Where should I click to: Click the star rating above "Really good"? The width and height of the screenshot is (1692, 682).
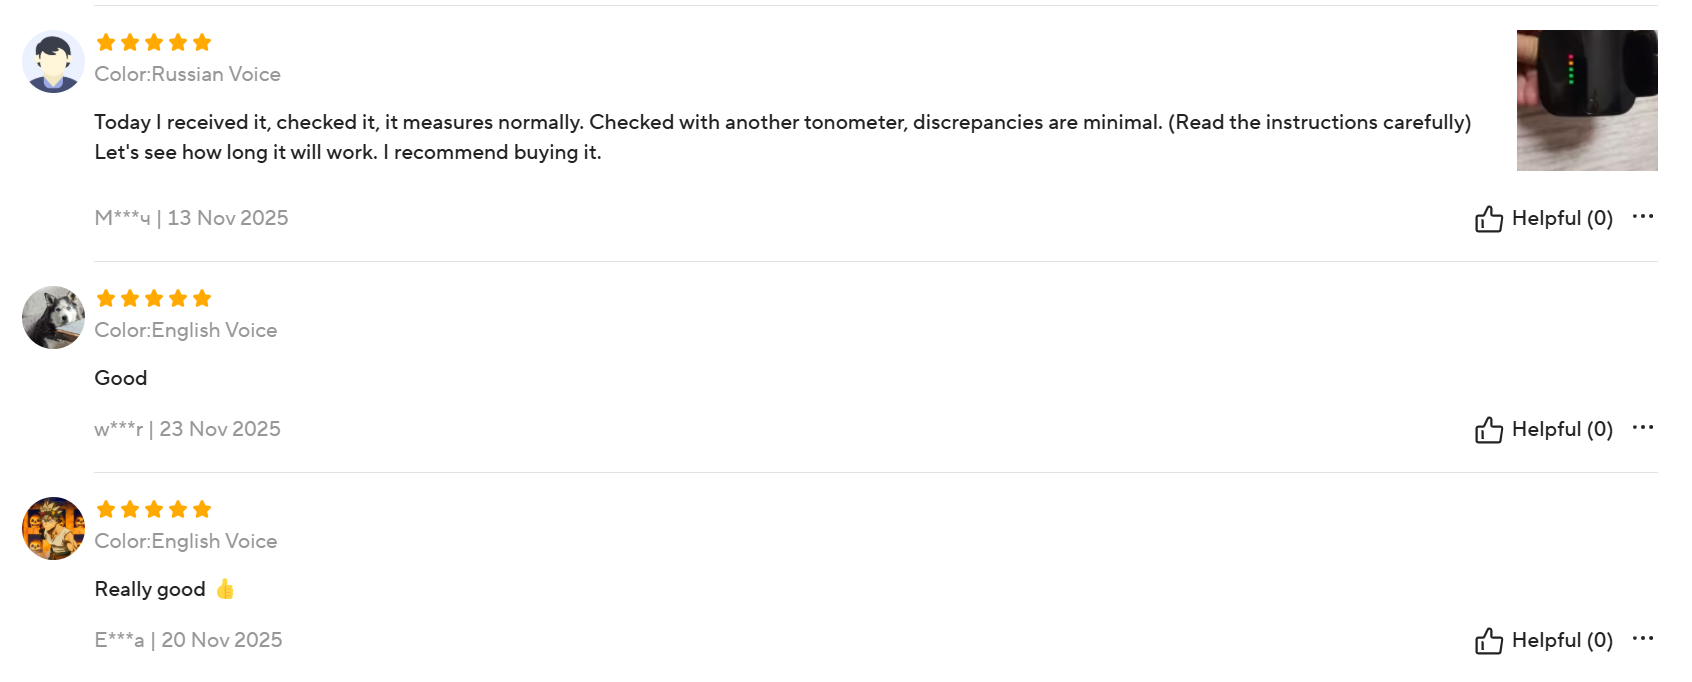154,509
